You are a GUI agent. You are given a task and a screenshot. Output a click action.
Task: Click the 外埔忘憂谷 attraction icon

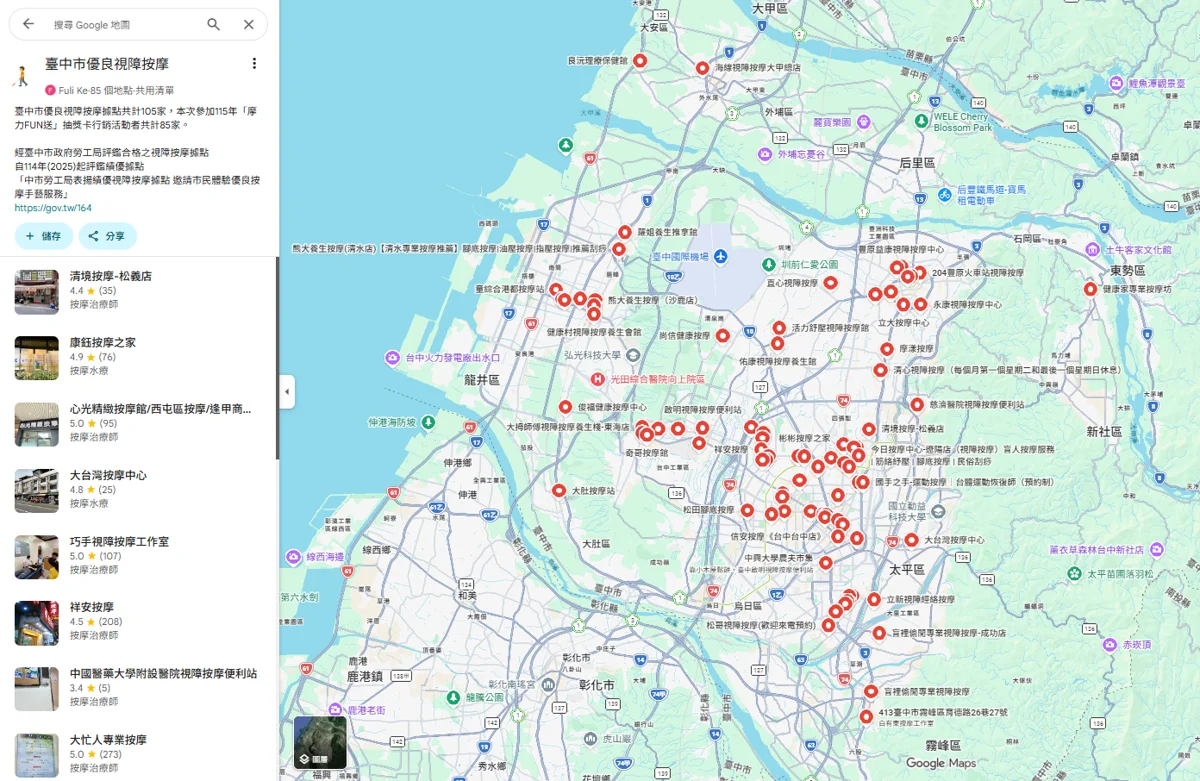coord(767,155)
